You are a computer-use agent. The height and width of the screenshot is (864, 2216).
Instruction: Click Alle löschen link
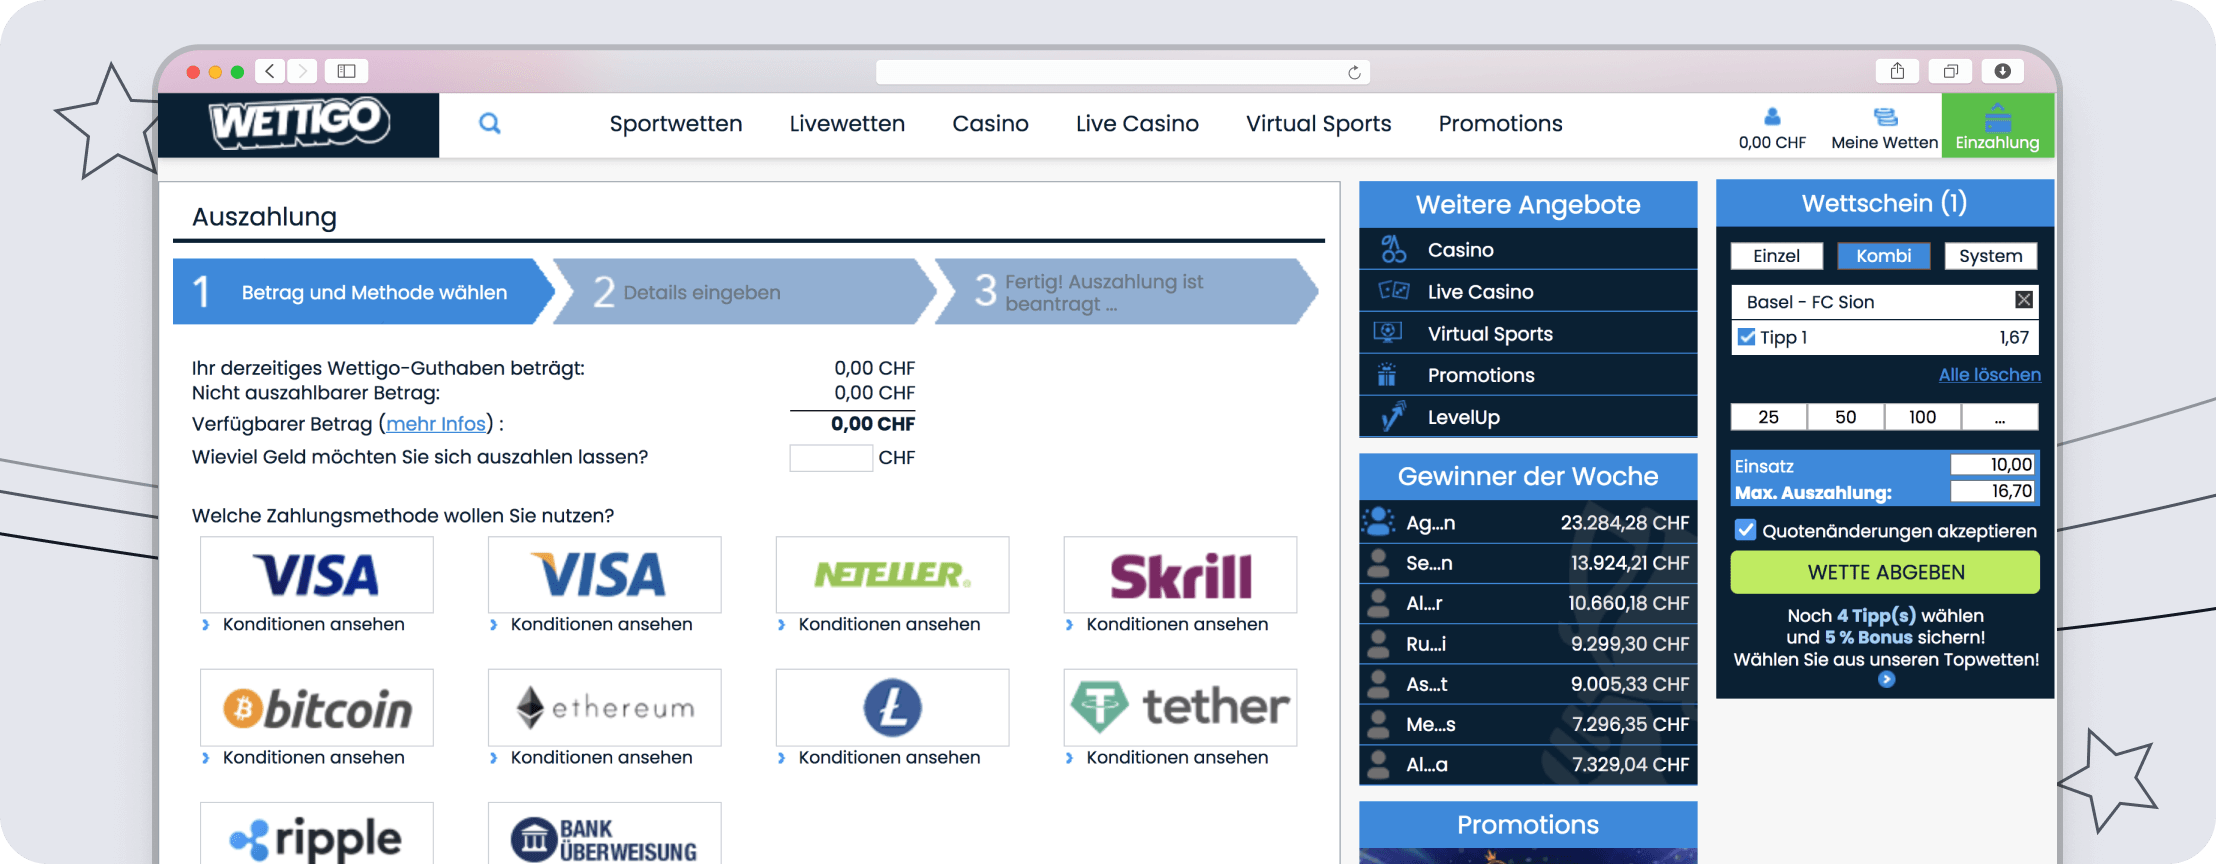[x=1990, y=375]
